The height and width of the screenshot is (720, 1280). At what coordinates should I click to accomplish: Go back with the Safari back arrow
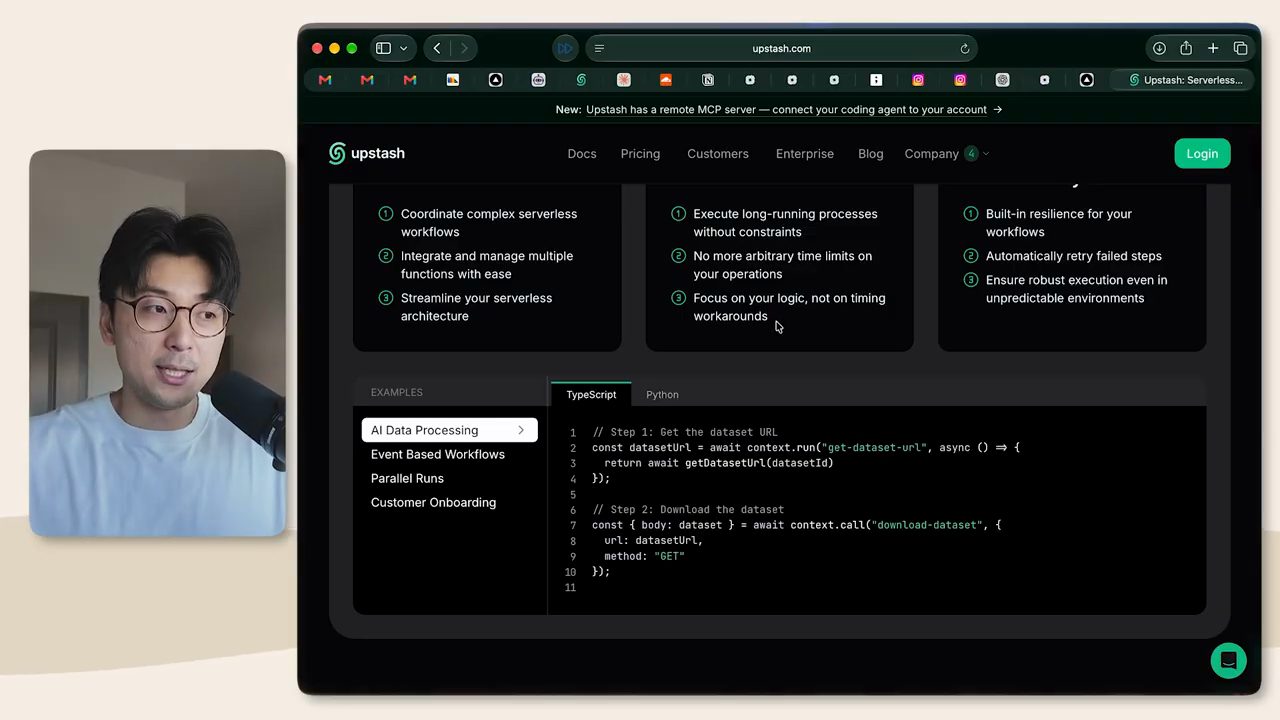[x=437, y=48]
